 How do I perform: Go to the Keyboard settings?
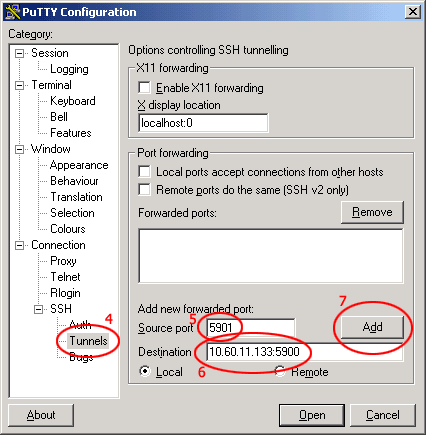pos(73,101)
